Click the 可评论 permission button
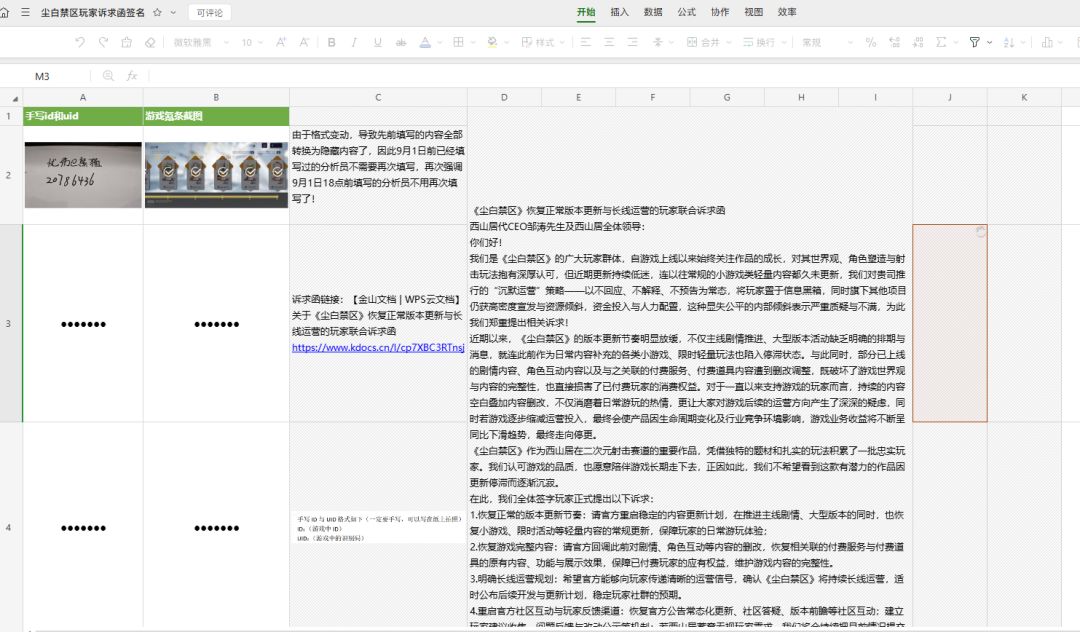 [x=209, y=12]
